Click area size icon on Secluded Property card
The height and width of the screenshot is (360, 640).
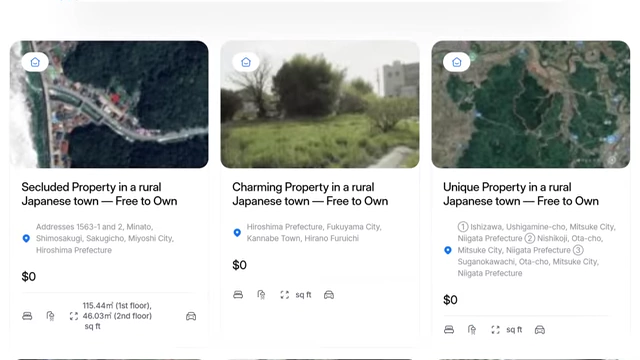point(73,316)
